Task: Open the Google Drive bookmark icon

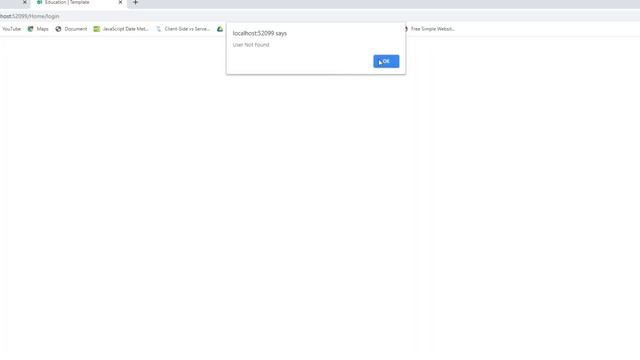Action: pos(220,29)
